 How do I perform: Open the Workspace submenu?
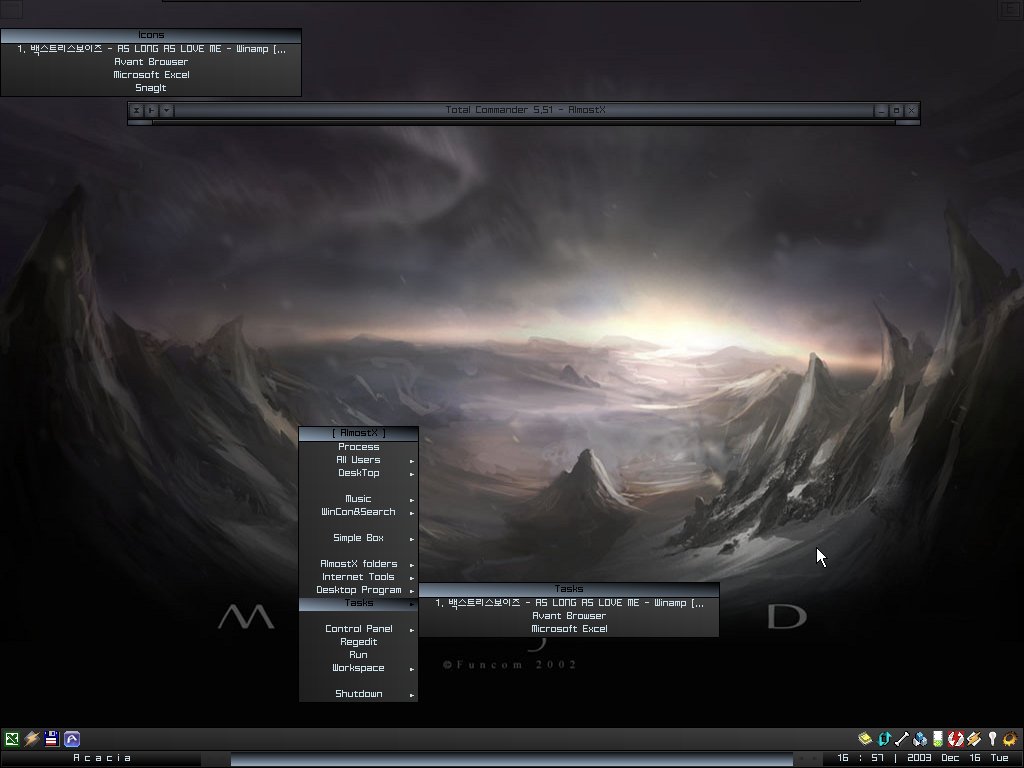tap(359, 668)
